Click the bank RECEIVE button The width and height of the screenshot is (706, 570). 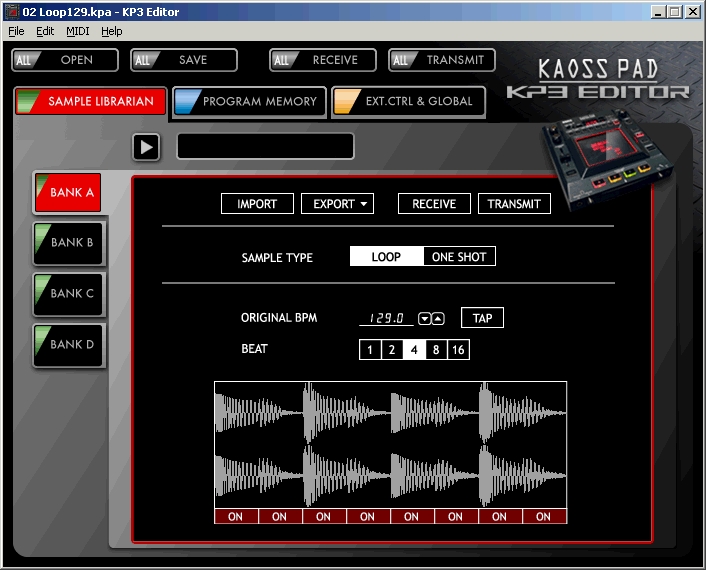[x=434, y=204]
